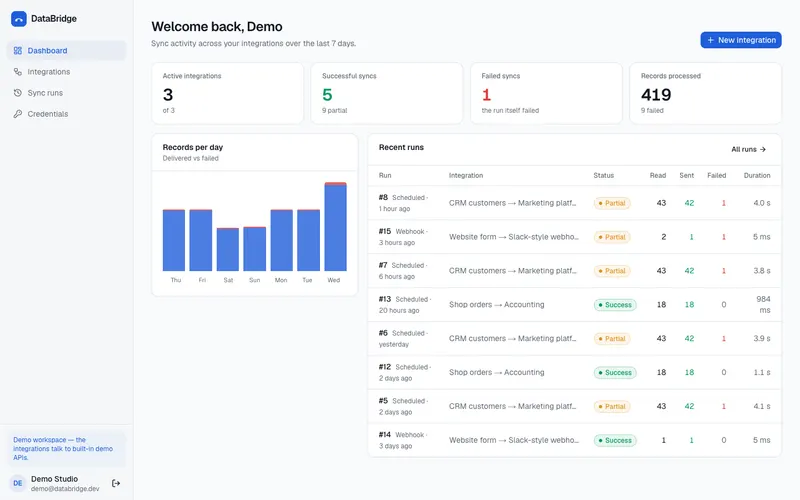The height and width of the screenshot is (500, 800).
Task: Click the Sat bar in chart
Action: coord(228,249)
